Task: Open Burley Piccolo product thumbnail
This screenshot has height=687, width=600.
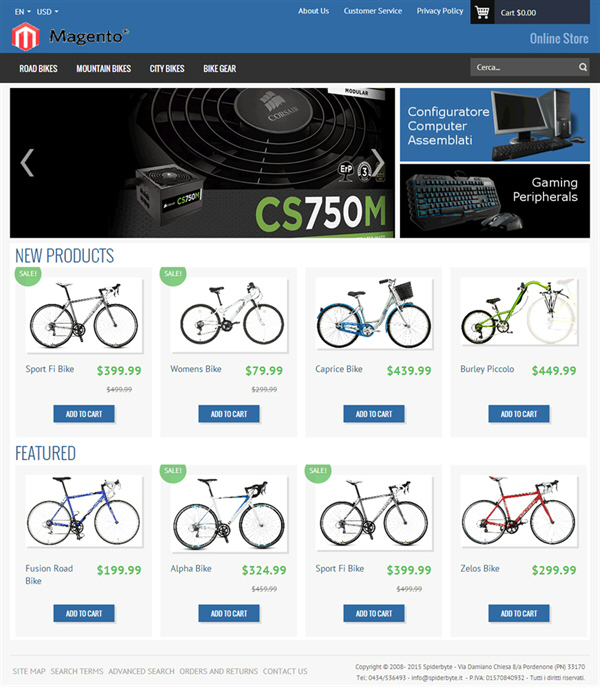Action: [519, 313]
